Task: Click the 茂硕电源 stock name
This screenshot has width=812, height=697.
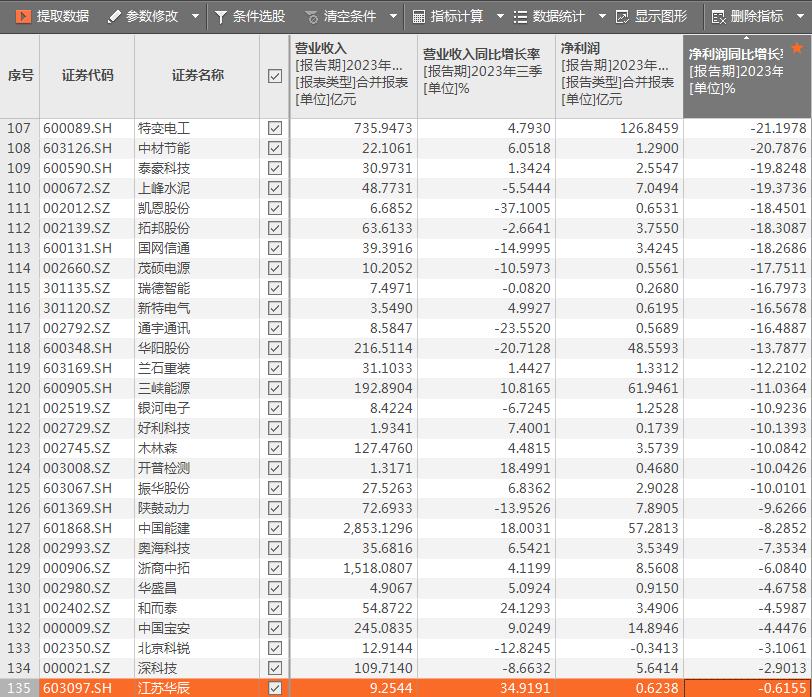Action: click(164, 268)
